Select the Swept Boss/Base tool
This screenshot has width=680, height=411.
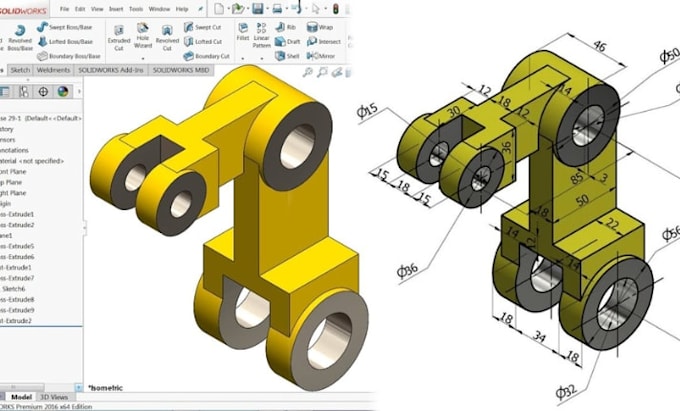(64, 27)
